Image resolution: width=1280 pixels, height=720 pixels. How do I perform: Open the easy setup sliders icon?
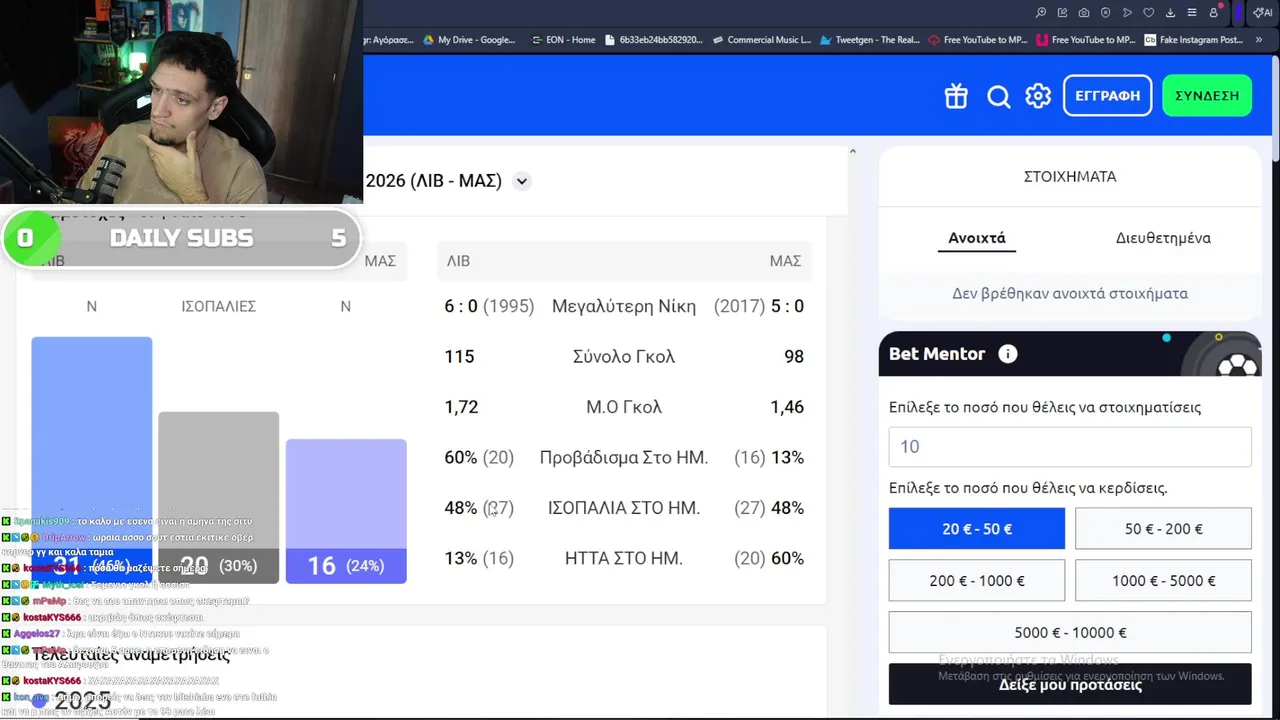(1192, 13)
